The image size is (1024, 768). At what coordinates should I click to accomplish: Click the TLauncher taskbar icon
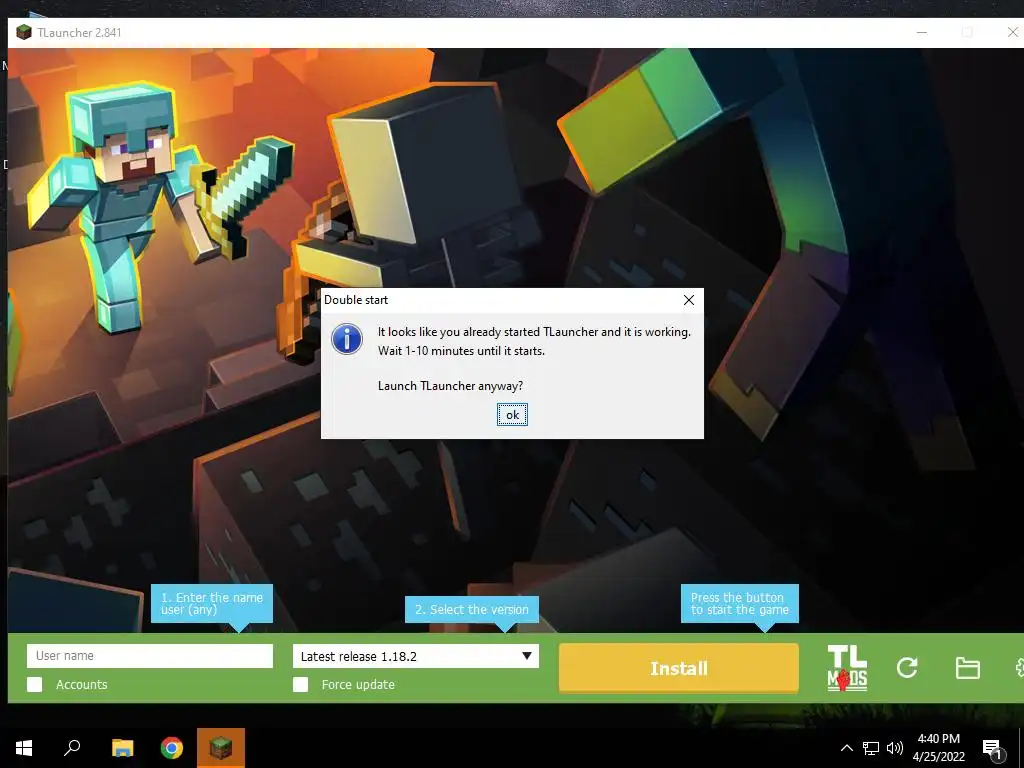(x=221, y=748)
